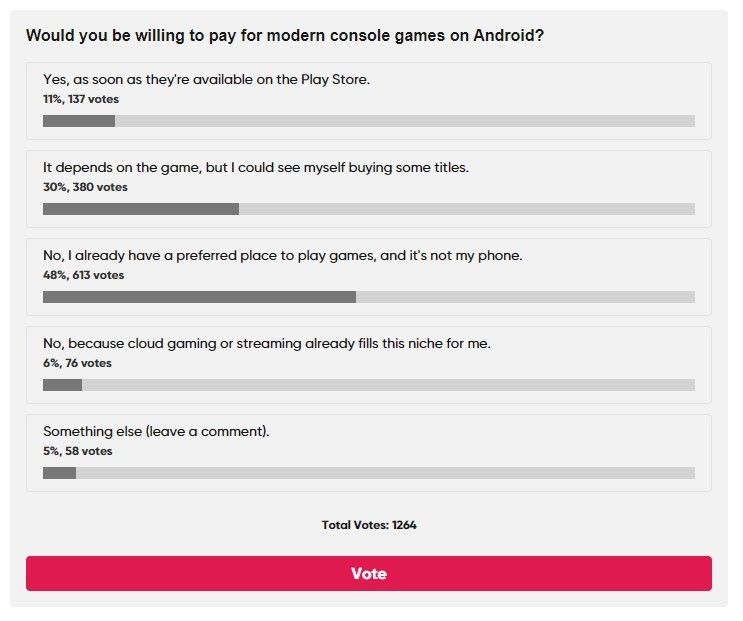The image size is (743, 621).
Task: Choose "It depends on the game" answer
Action: click(255, 167)
